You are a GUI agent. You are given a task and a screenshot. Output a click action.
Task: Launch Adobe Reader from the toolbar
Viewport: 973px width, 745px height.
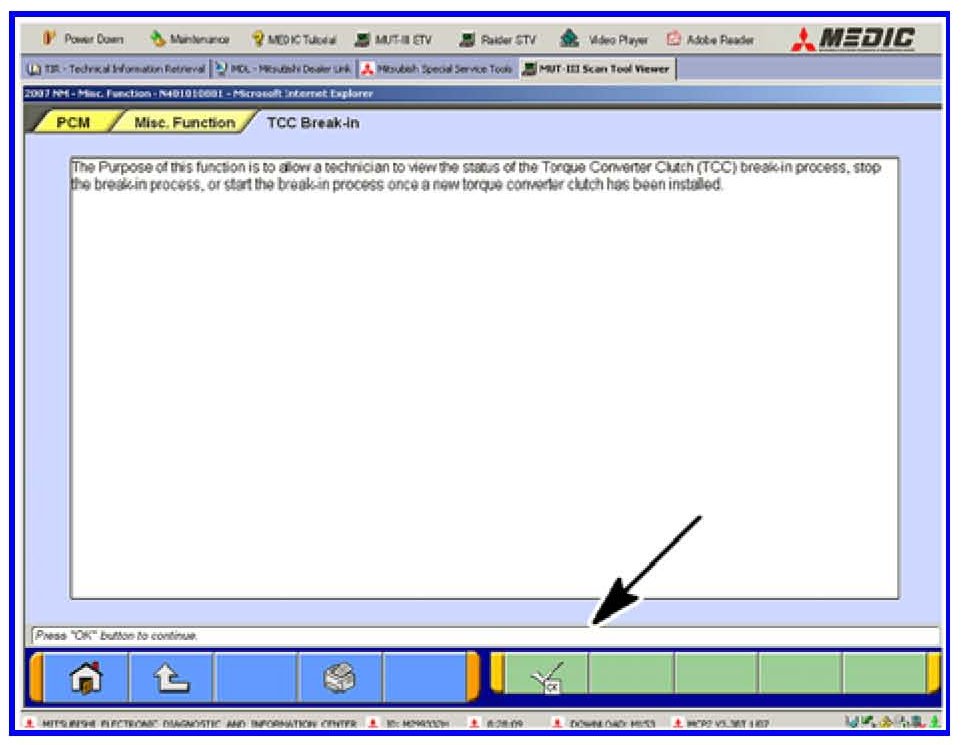tap(709, 40)
